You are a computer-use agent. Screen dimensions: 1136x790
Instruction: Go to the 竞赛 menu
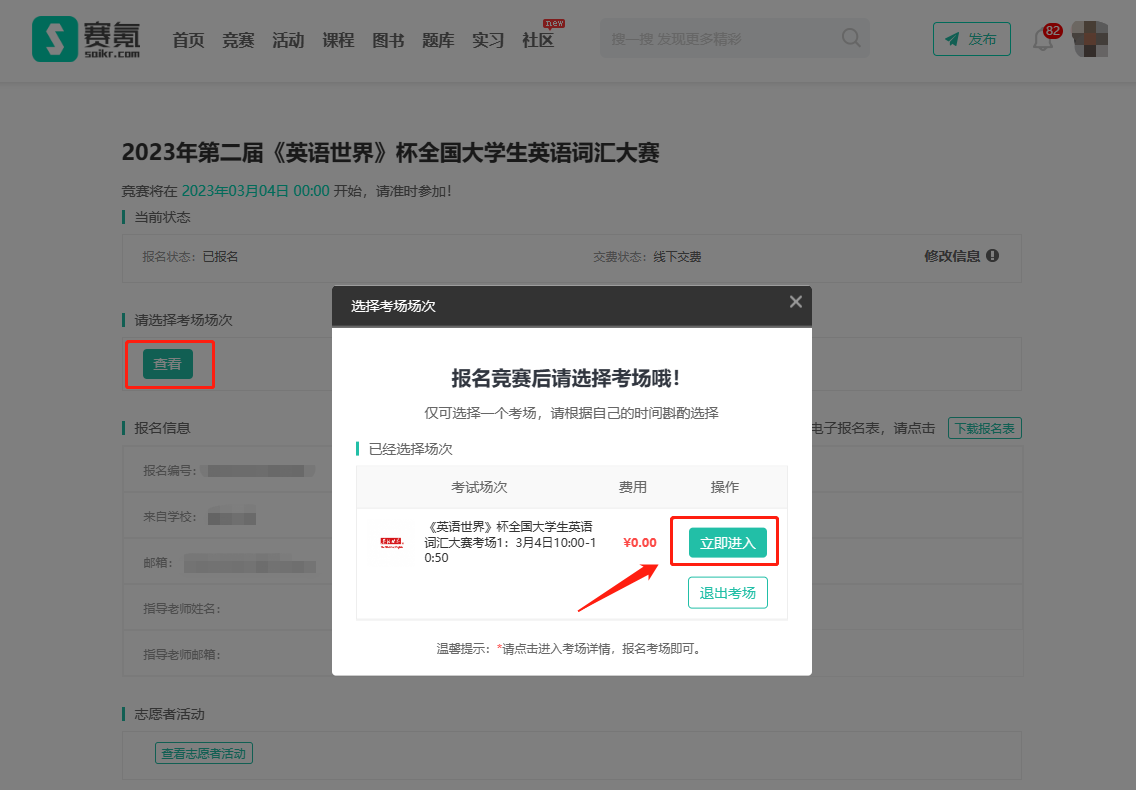238,40
